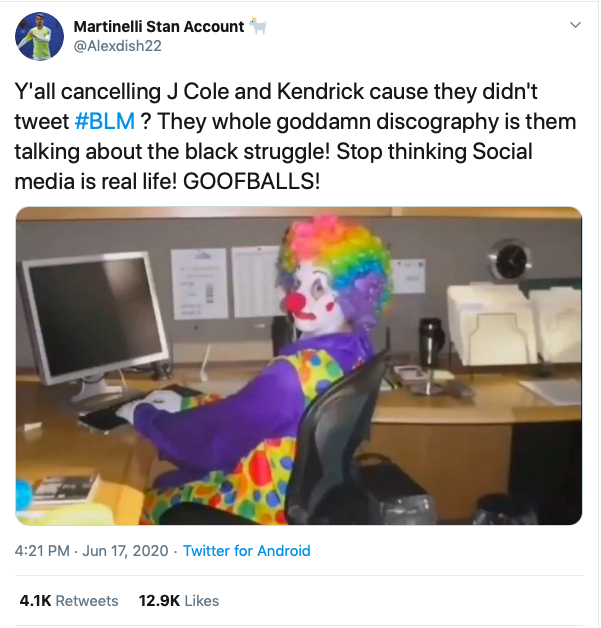The width and height of the screenshot is (601, 628).
Task: Click the 4:21 PM tweet timestamp
Action: 42,551
